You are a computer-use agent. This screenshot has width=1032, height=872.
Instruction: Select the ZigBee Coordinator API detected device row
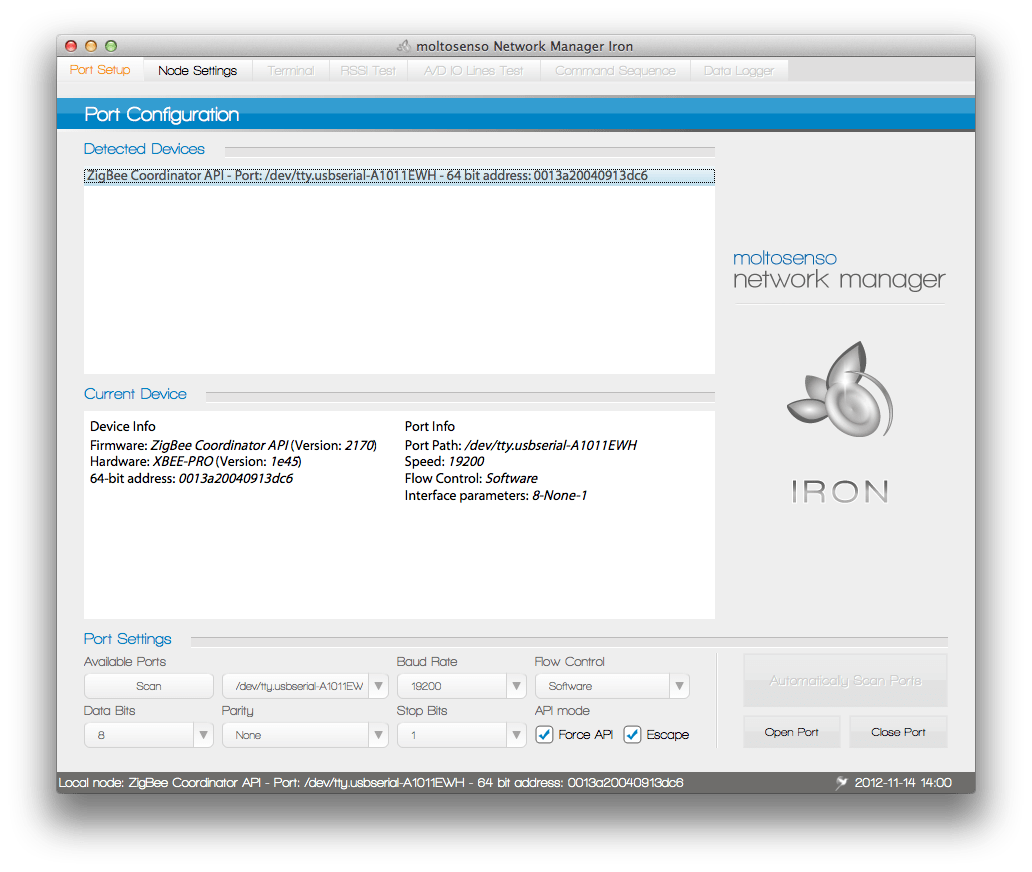[x=400, y=176]
